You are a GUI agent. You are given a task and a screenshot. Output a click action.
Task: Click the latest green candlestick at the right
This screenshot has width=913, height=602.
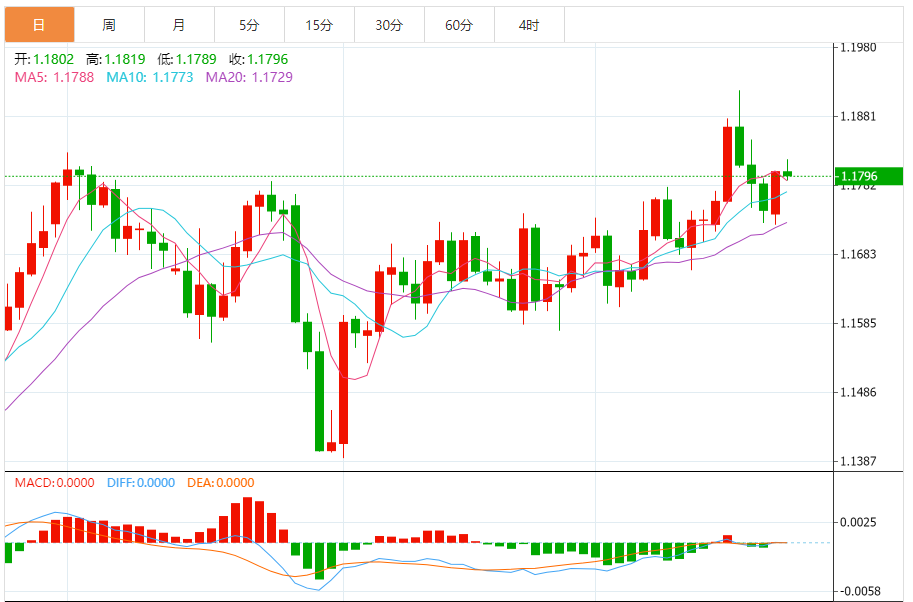[788, 173]
